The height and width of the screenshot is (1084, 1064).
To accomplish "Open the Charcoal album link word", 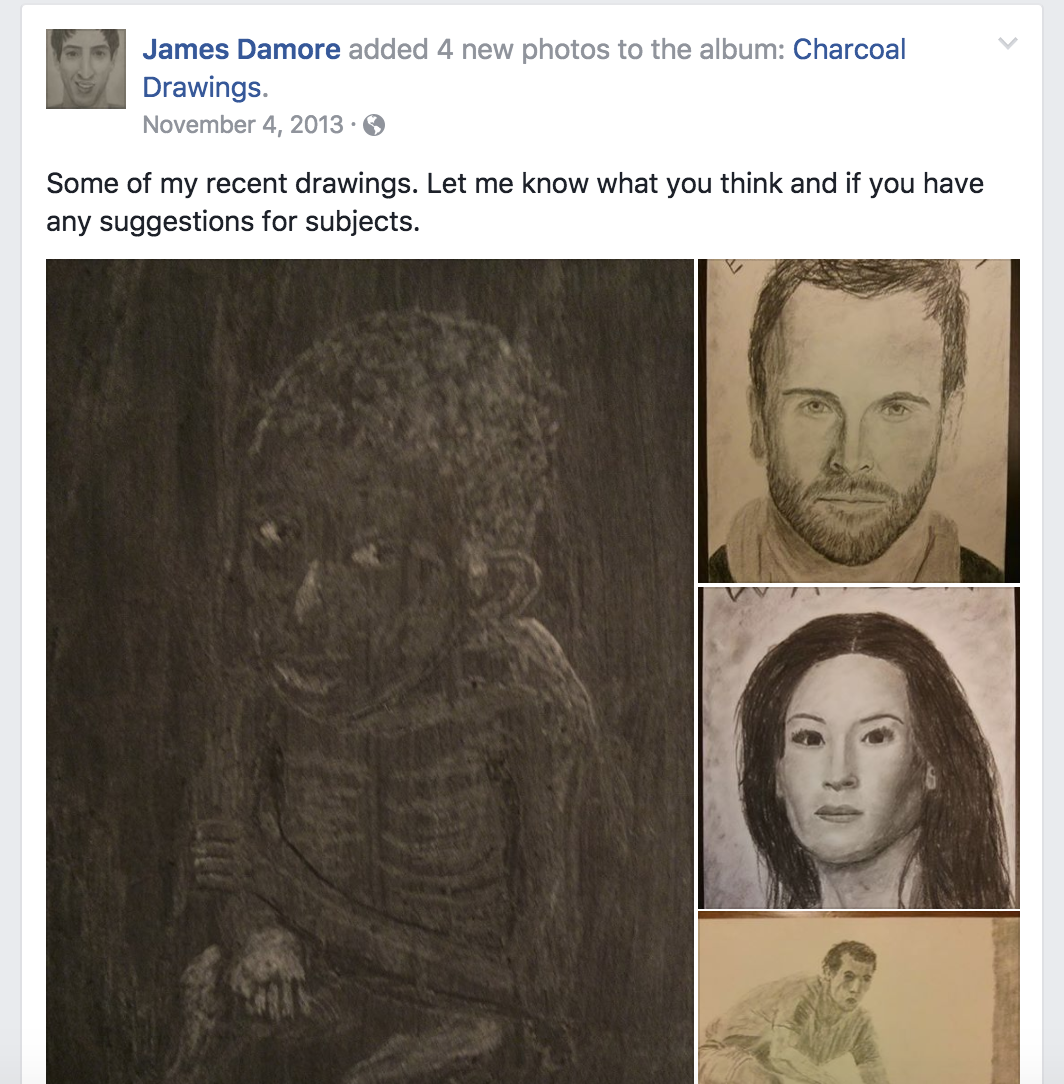I will 849,49.
